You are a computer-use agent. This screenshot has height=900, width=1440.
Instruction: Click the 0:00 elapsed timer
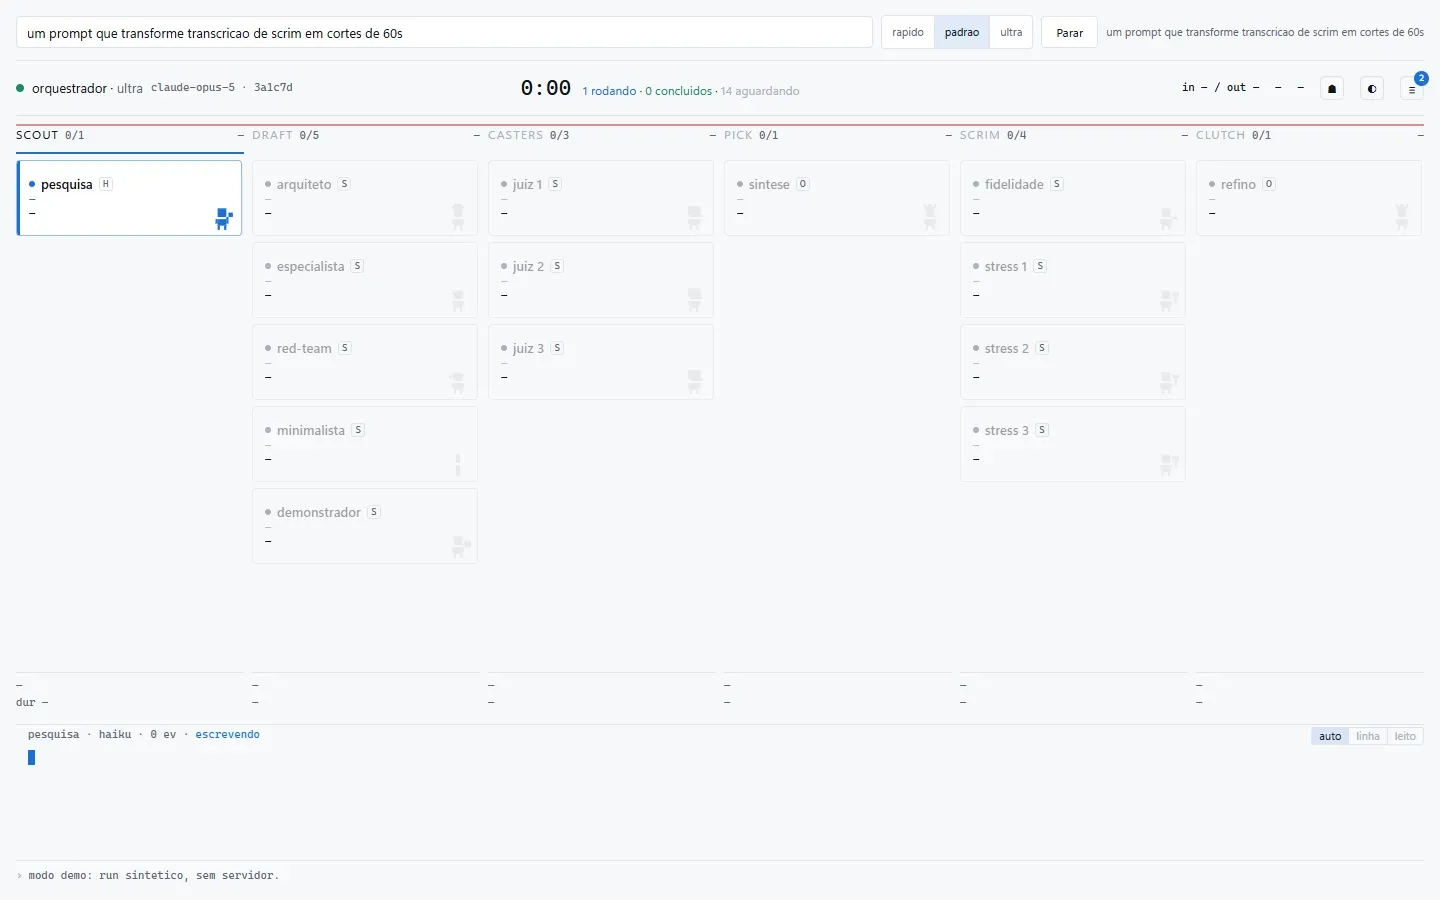545,88
